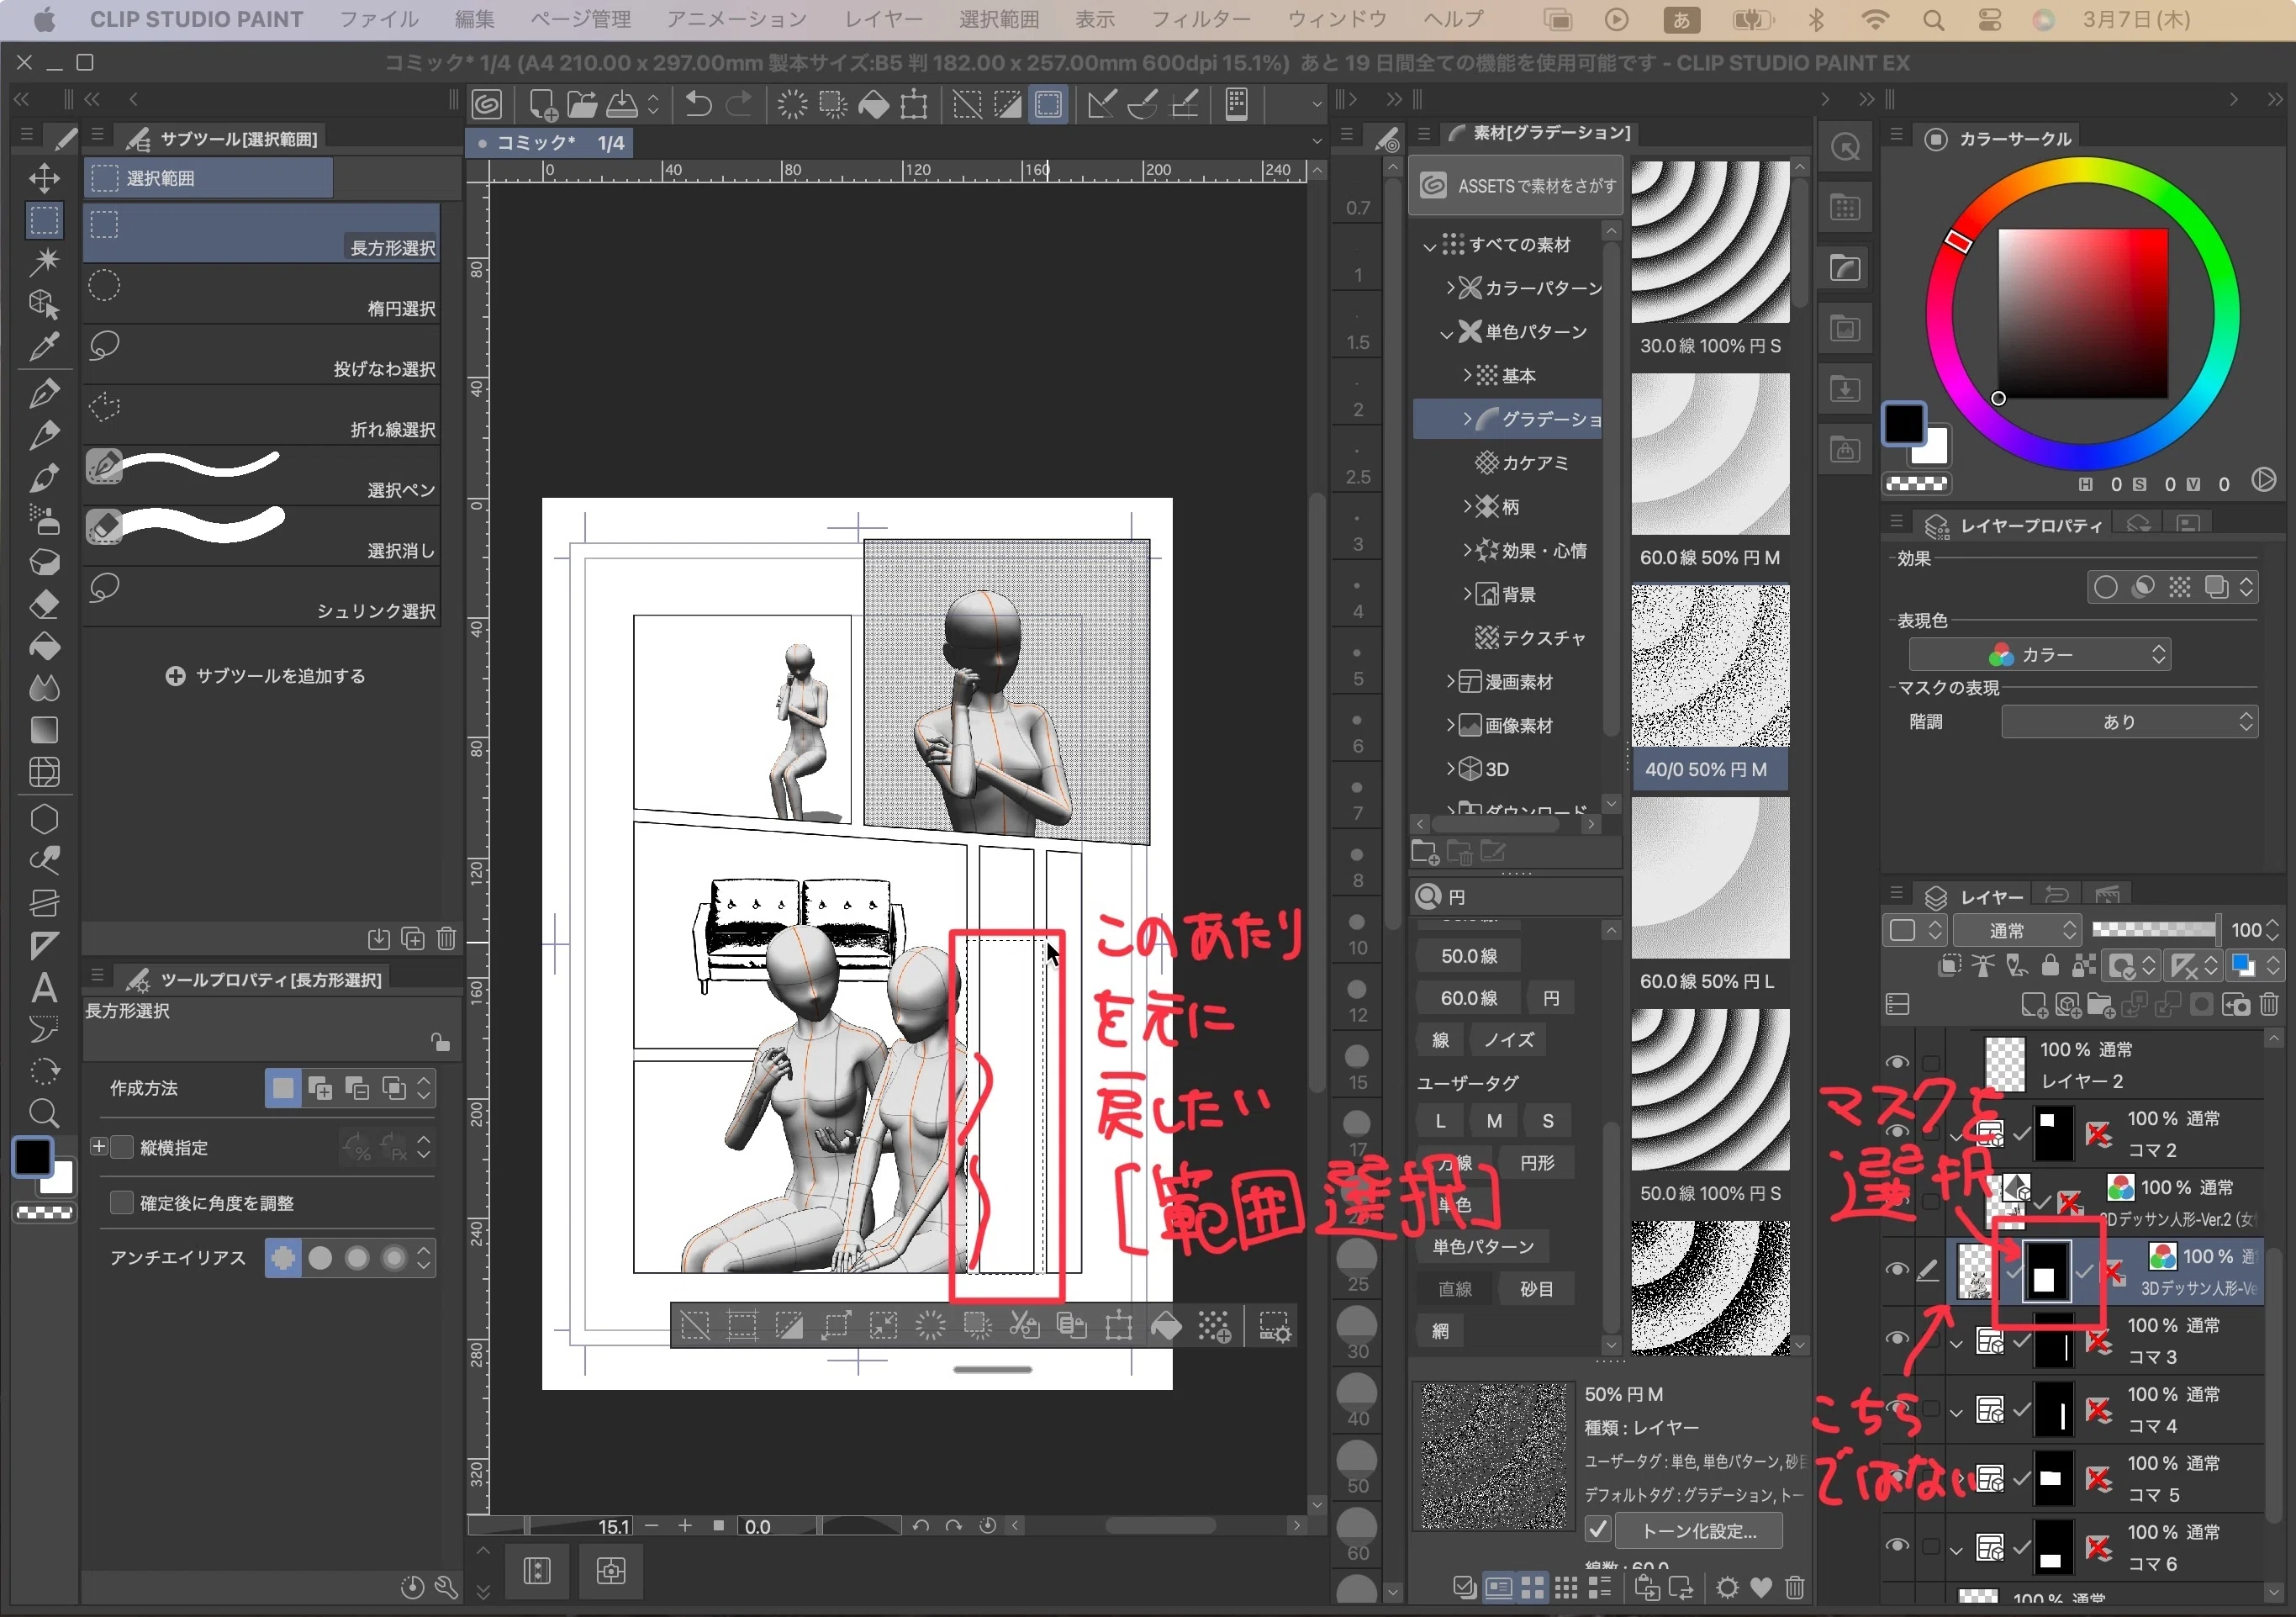Click the Save icon in command bar

(622, 104)
